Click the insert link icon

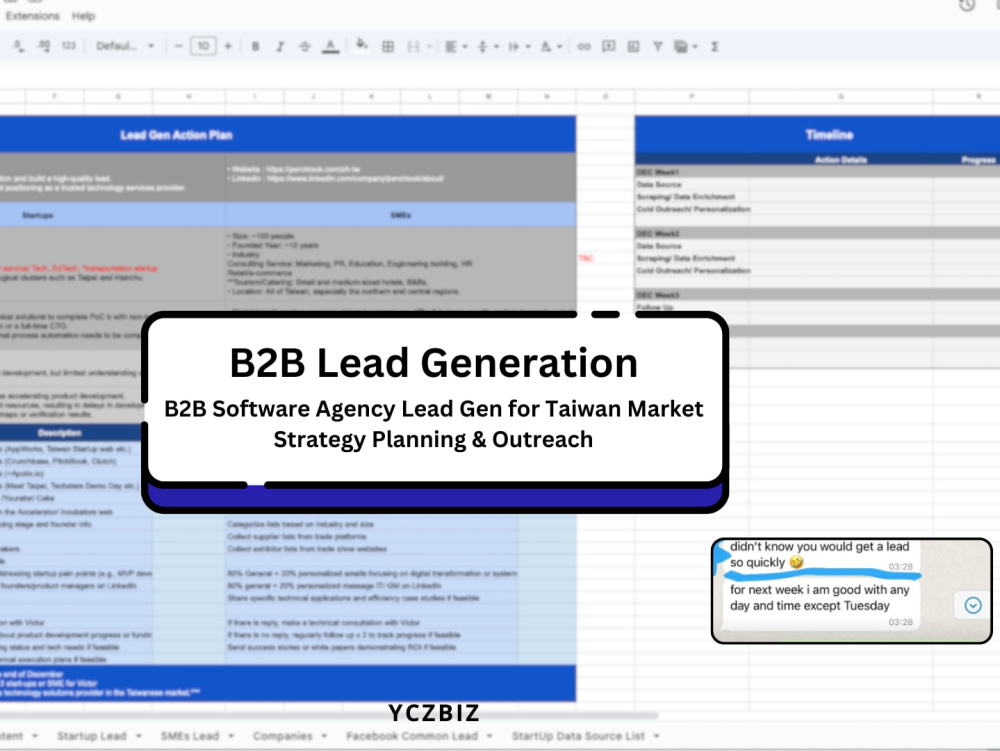(584, 46)
